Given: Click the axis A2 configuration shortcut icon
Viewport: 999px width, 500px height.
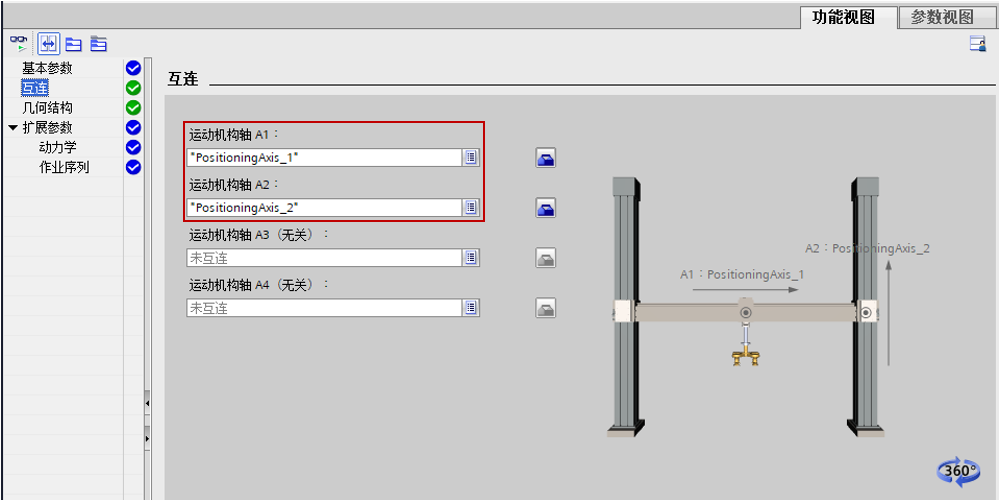Looking at the screenshot, I should (545, 208).
